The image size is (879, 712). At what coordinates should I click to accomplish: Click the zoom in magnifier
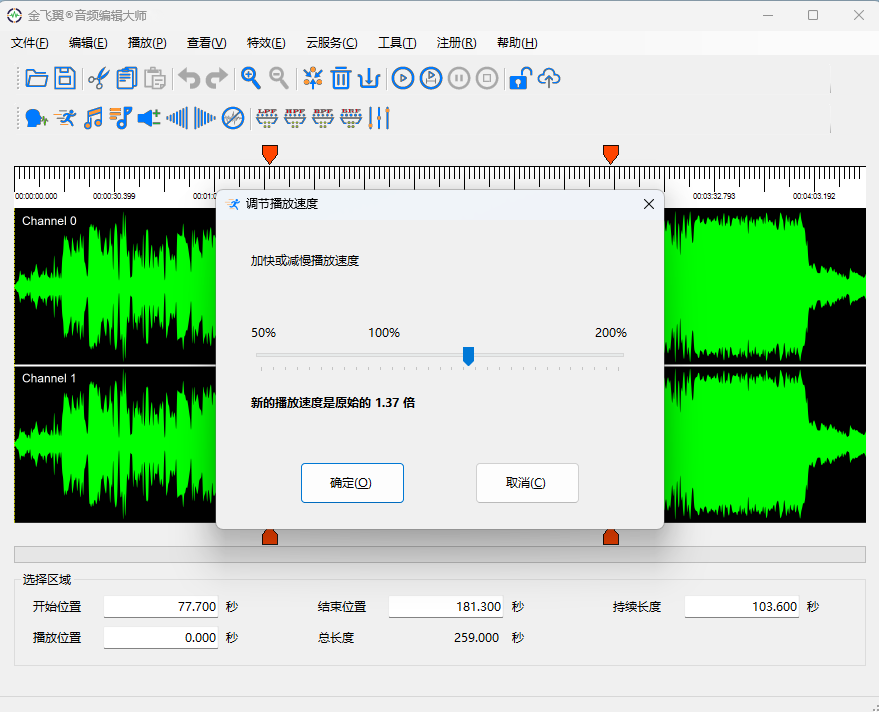[x=251, y=78]
